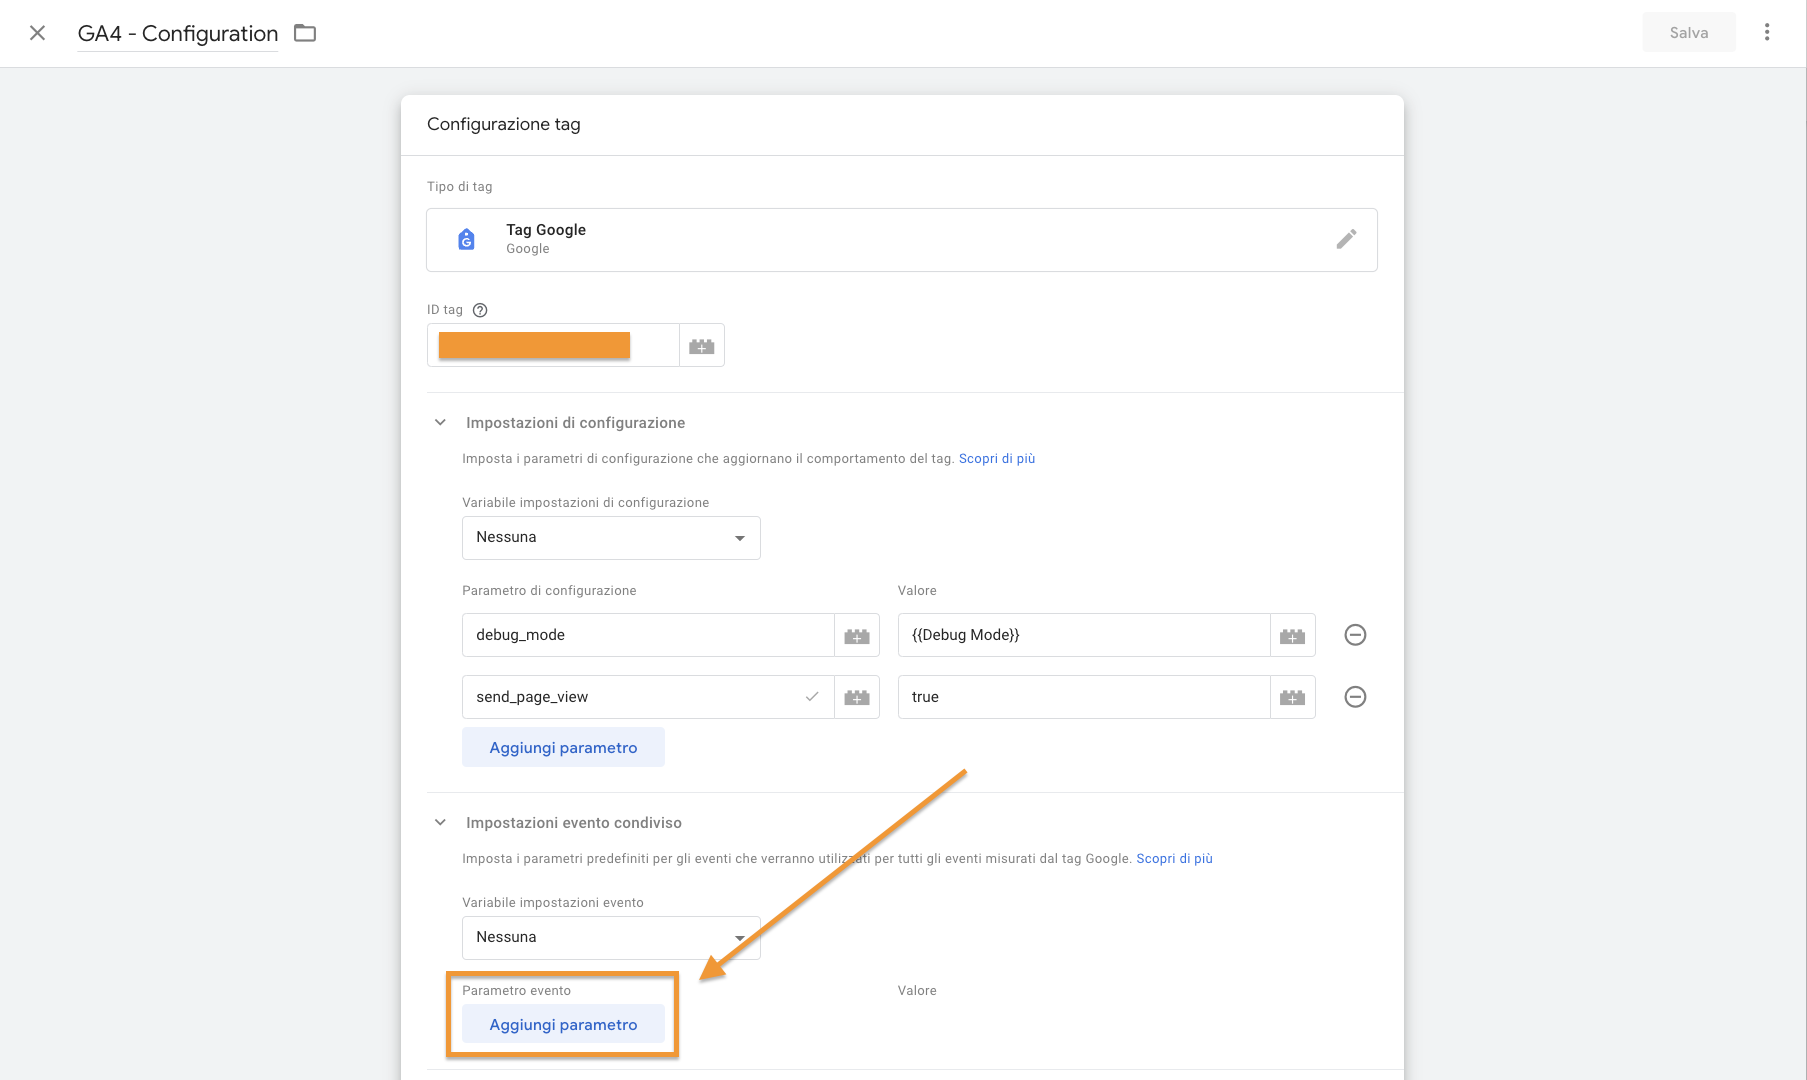The image size is (1807, 1080).
Task: Click the Parametro evento label
Action: click(x=516, y=991)
